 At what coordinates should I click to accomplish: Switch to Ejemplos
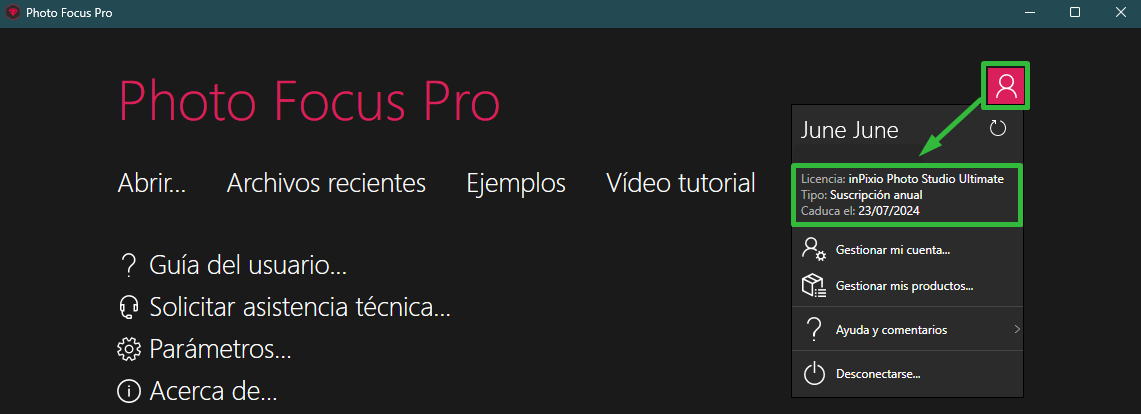(516, 183)
